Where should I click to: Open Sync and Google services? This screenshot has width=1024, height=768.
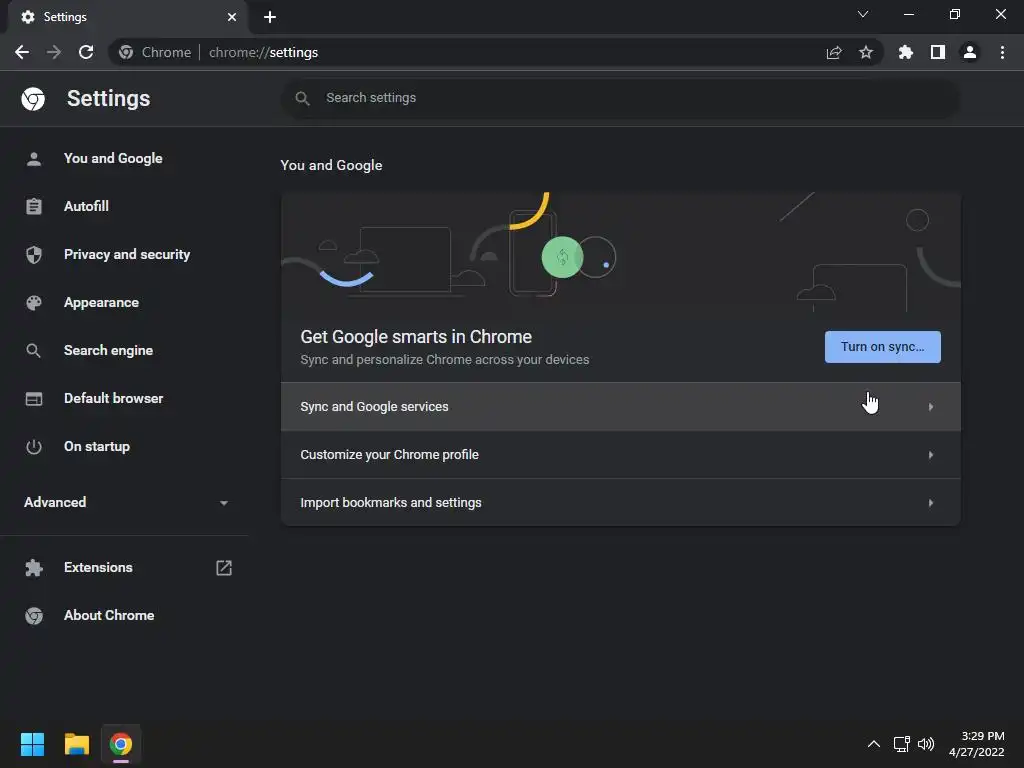pos(620,407)
